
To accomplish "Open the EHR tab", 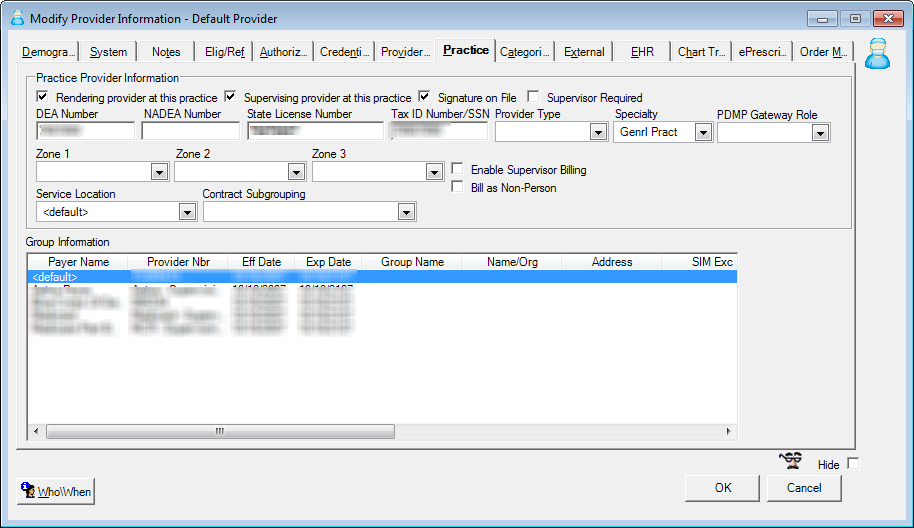I will (642, 52).
